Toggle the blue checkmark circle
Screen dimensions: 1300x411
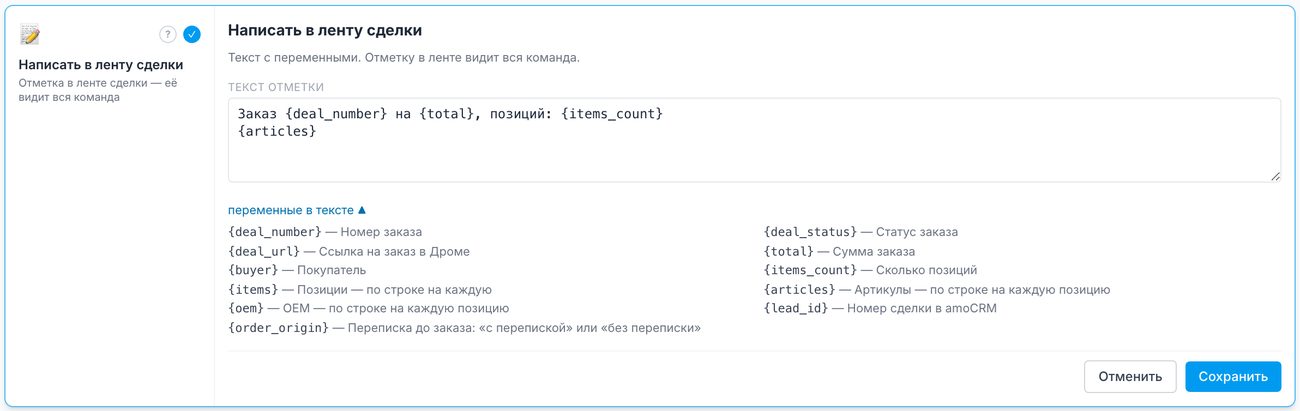click(192, 34)
